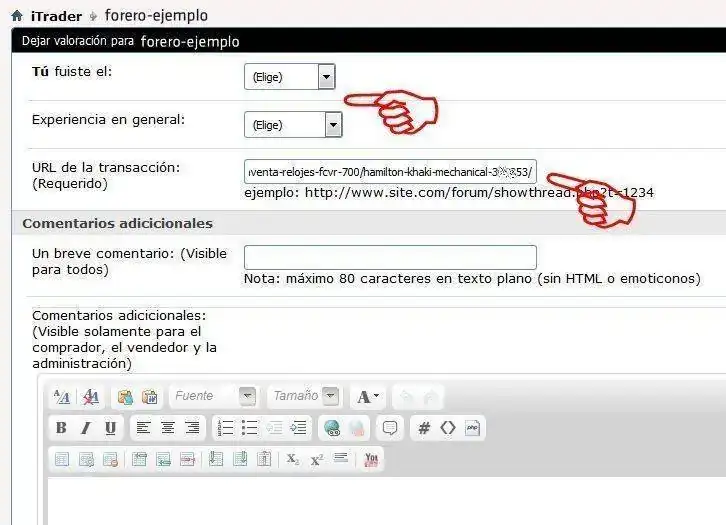
Task: Apply subscript formatting
Action: (293, 459)
